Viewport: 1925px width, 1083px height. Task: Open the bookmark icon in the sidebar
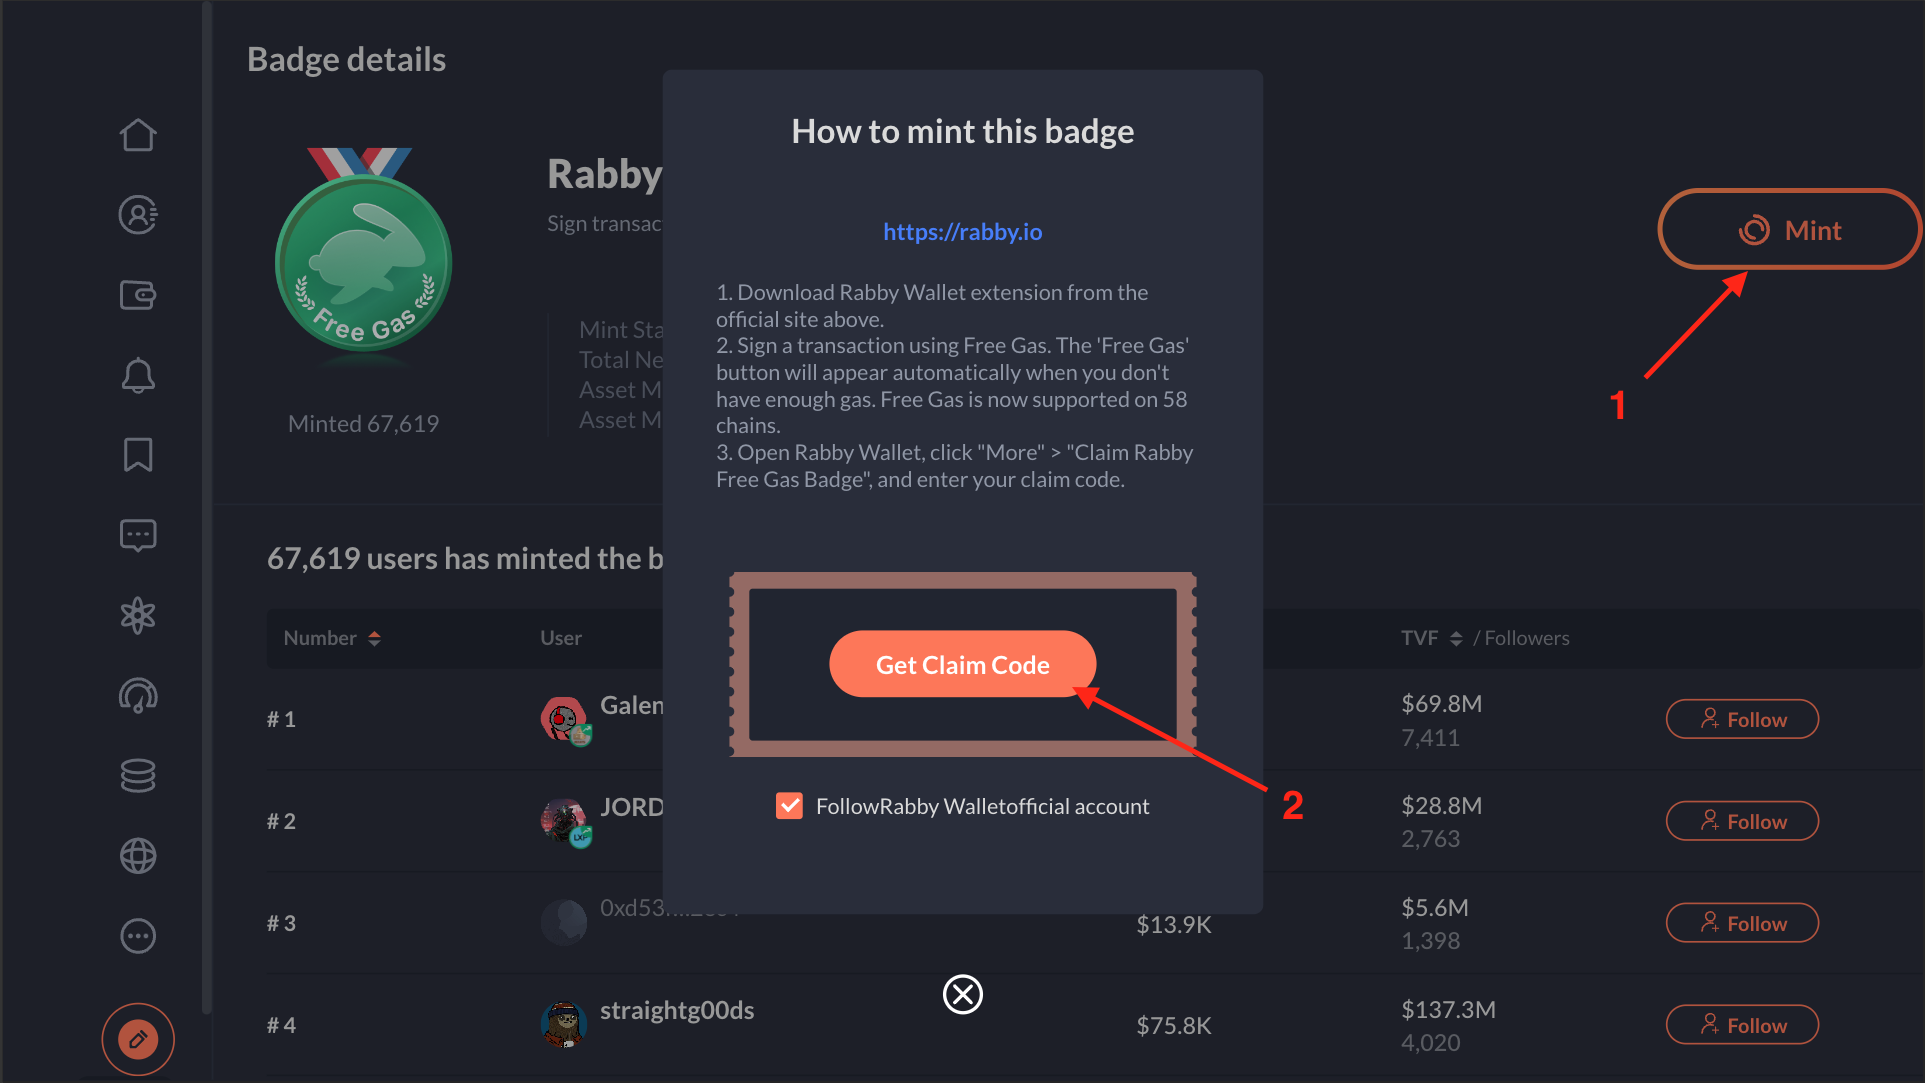point(138,454)
